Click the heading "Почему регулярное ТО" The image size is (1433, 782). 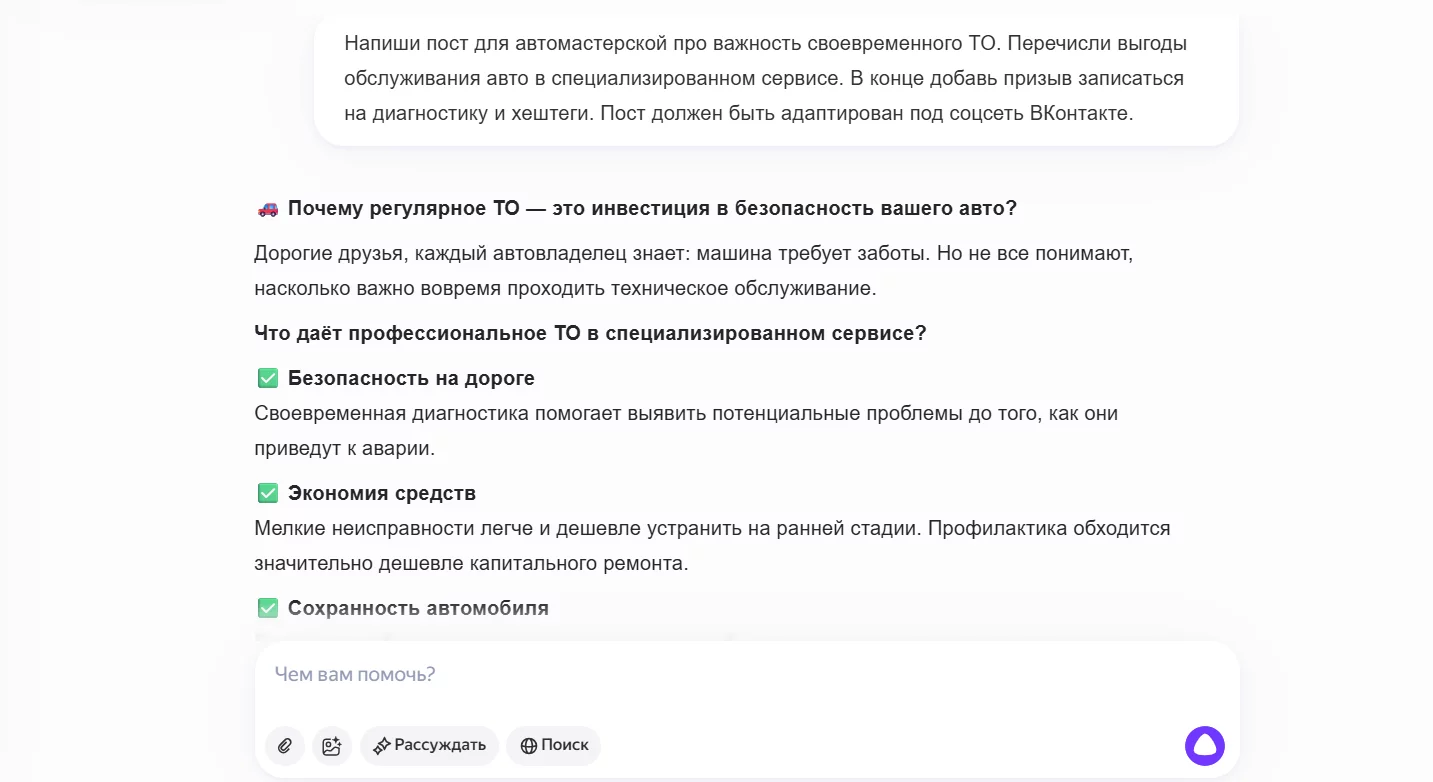click(x=652, y=209)
